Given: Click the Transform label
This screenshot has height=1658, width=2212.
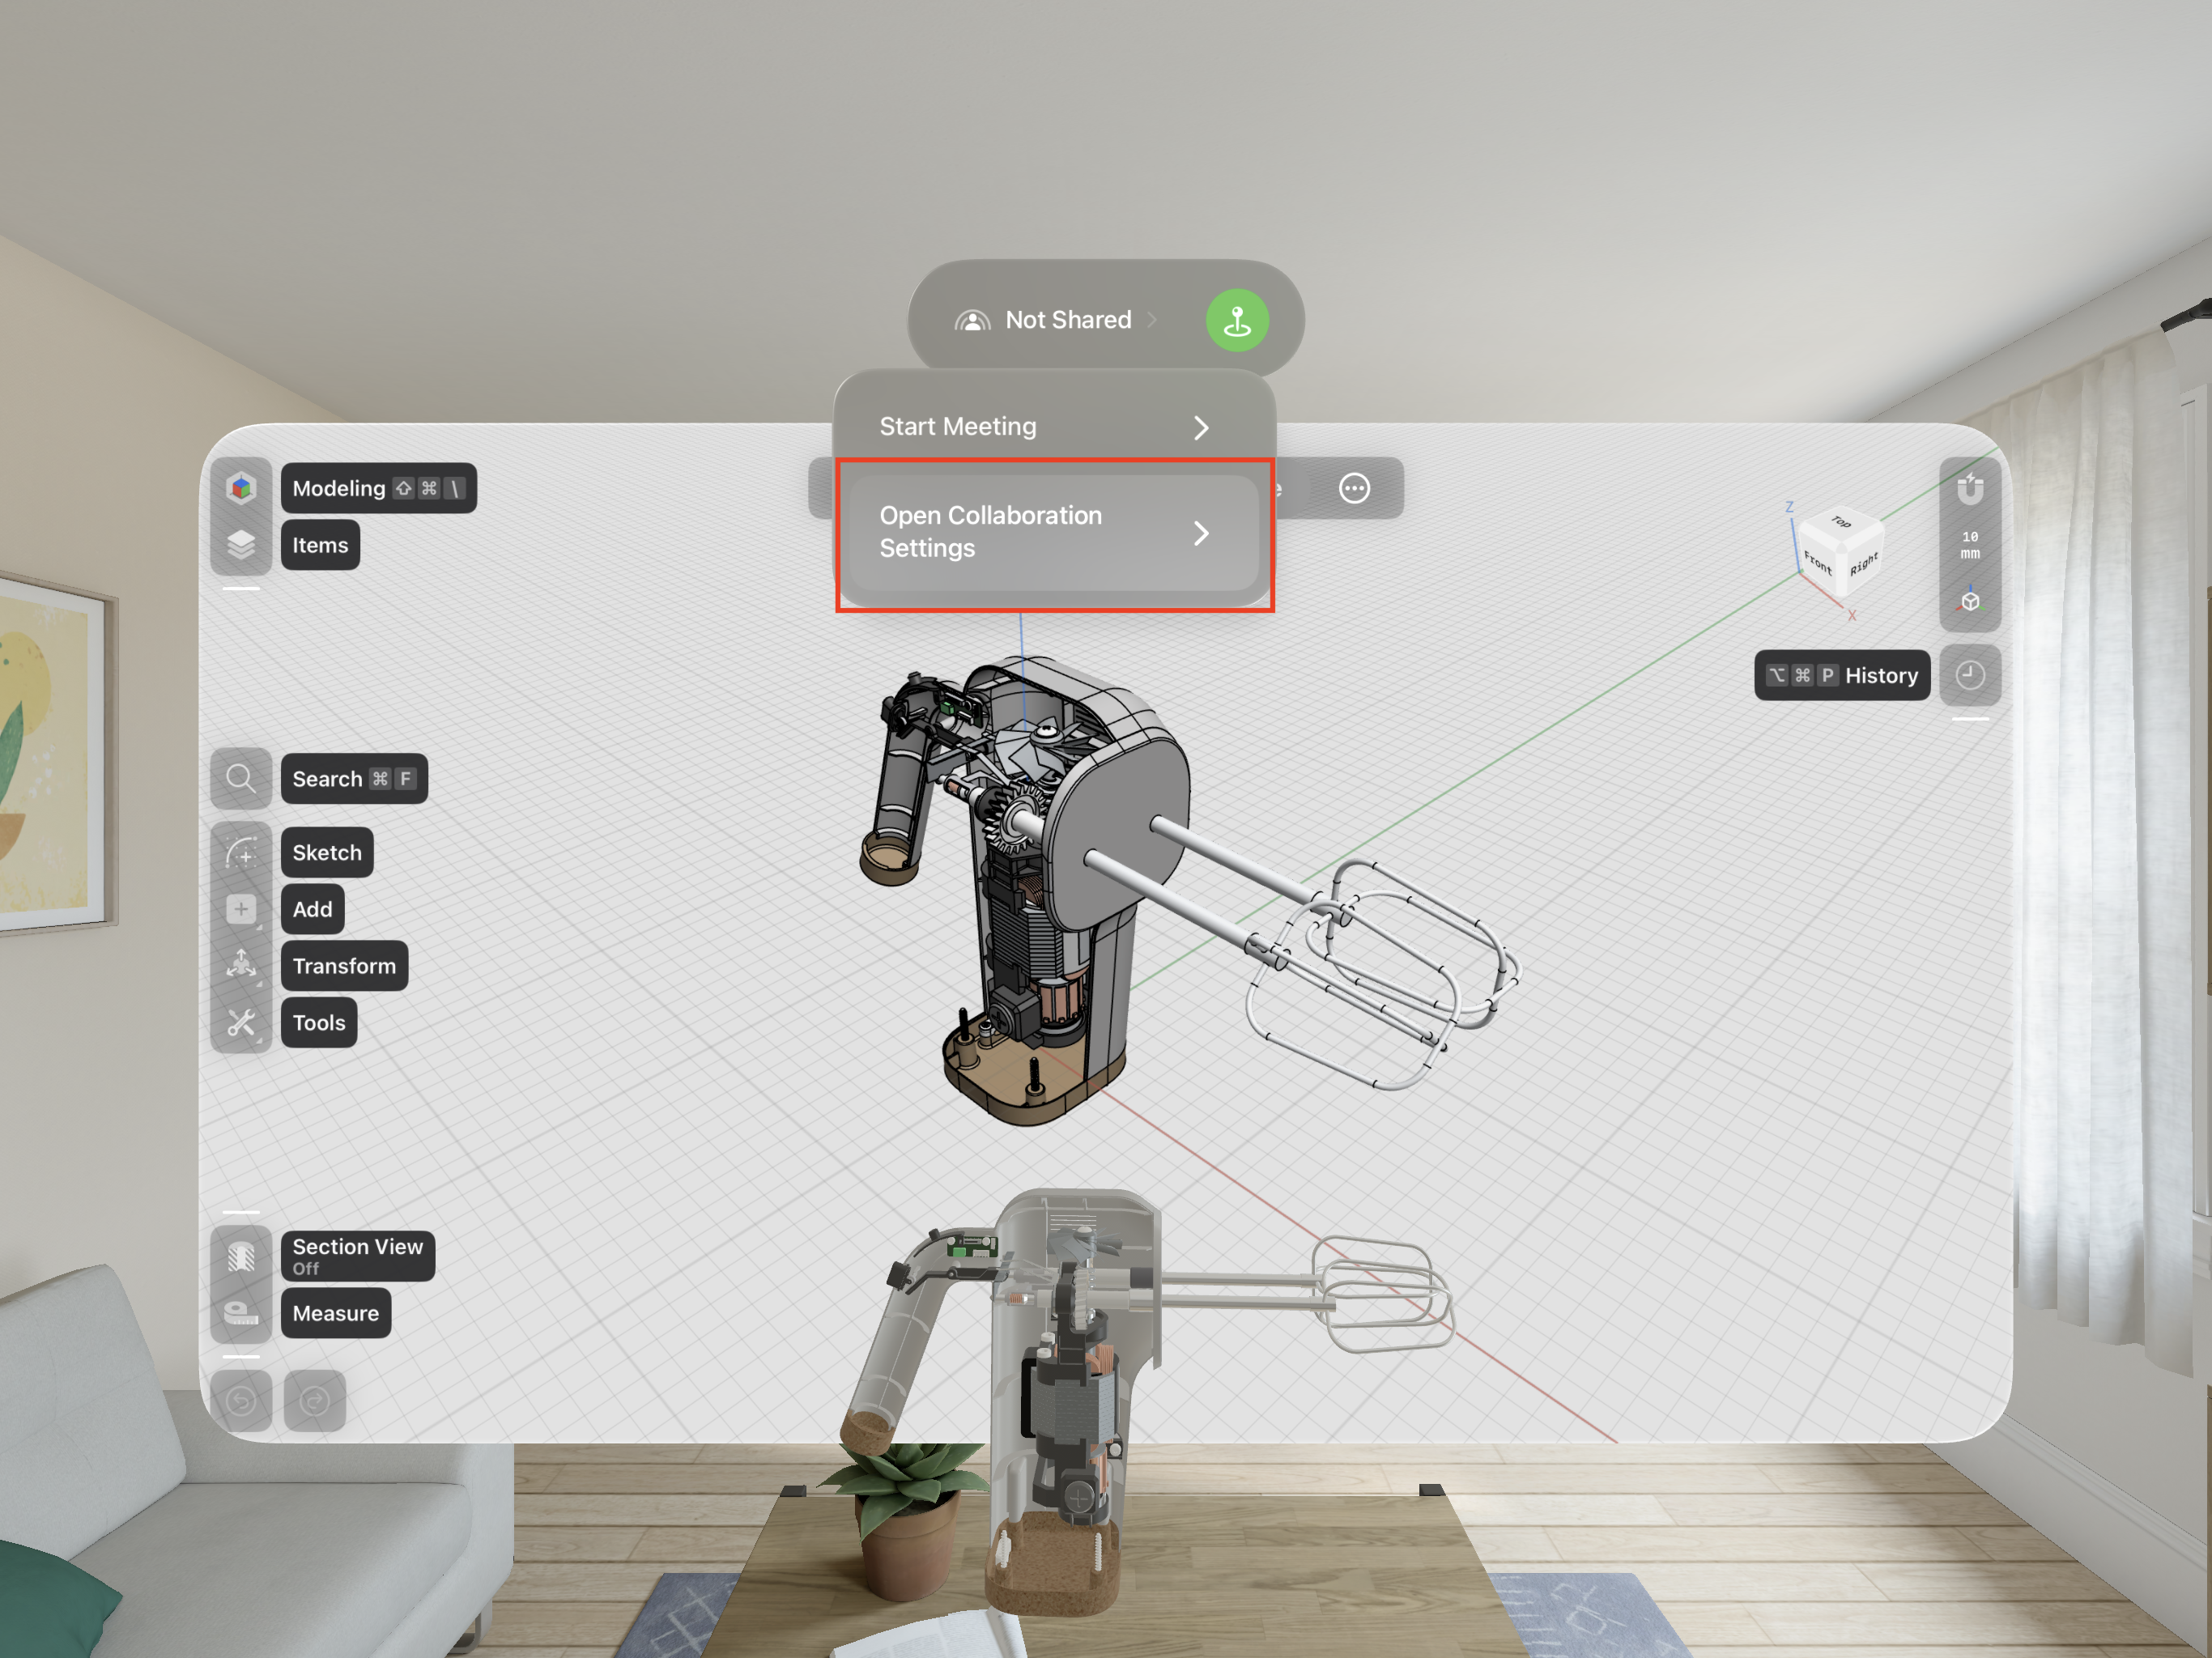Looking at the screenshot, I should (x=344, y=966).
